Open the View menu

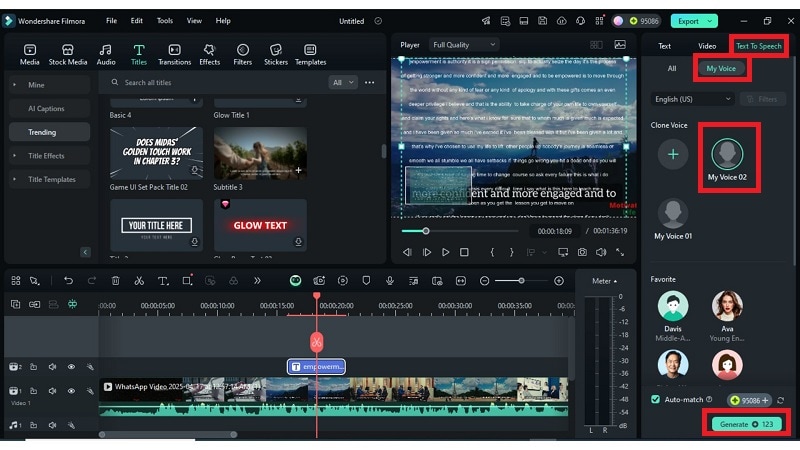[x=194, y=21]
